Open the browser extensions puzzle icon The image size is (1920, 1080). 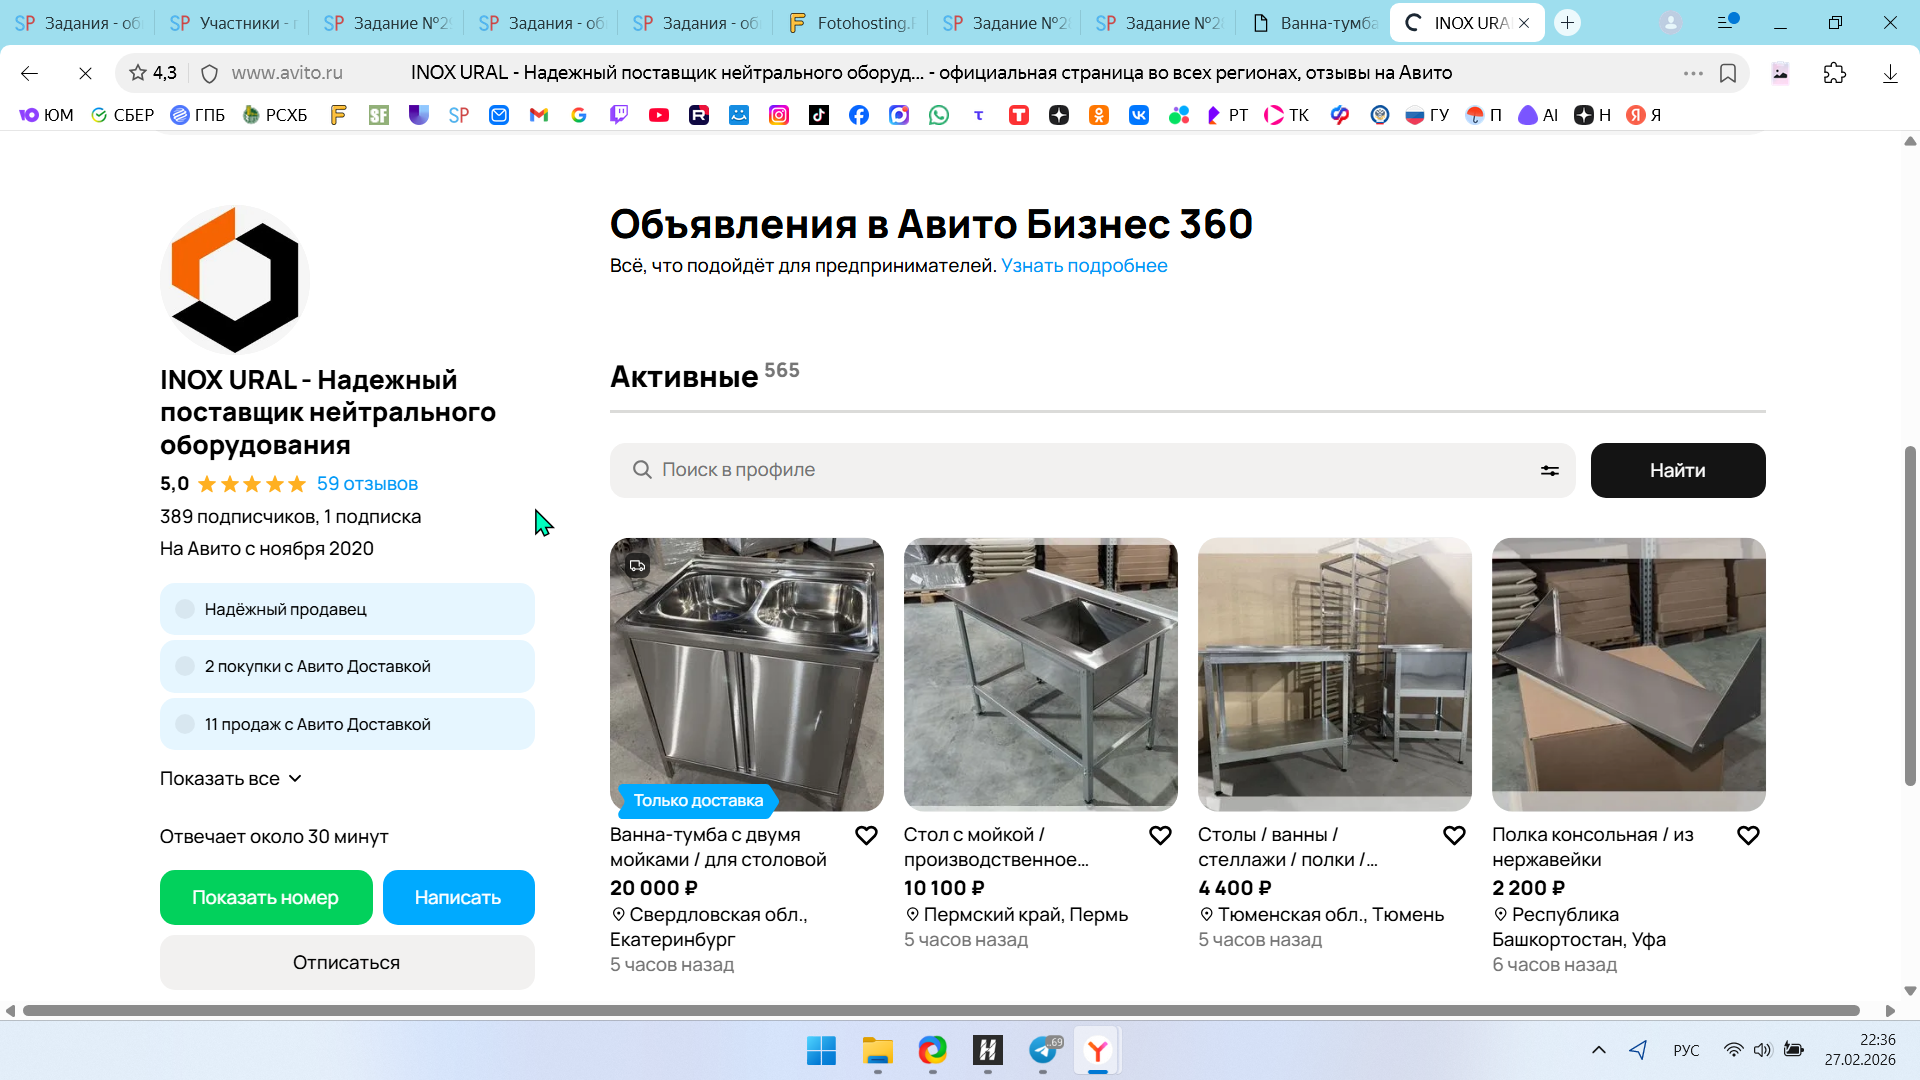[1834, 73]
